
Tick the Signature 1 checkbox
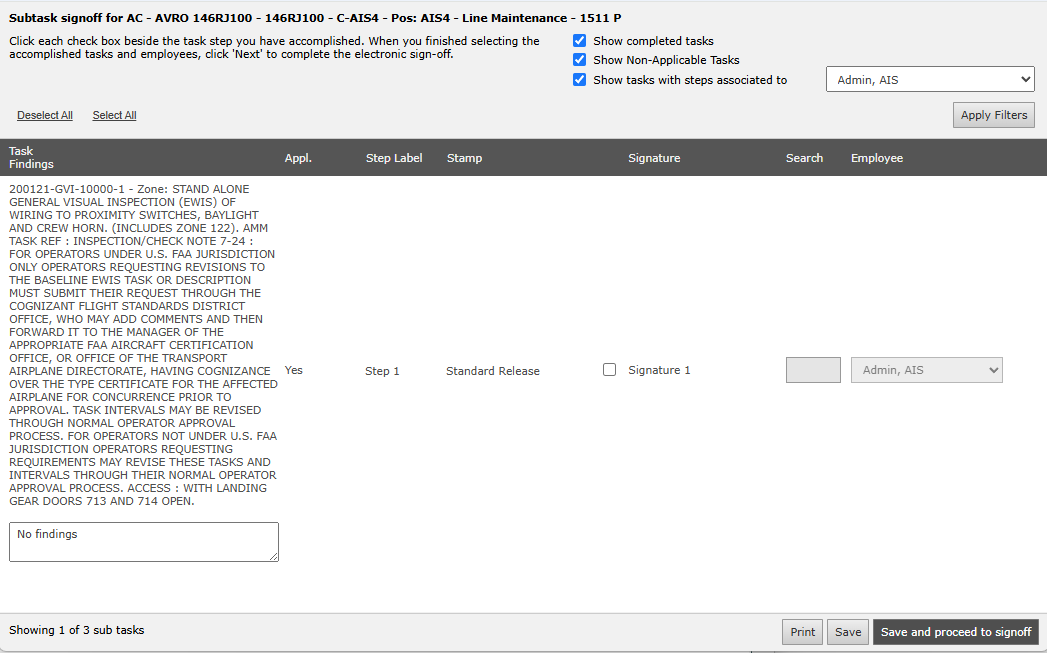coord(609,370)
